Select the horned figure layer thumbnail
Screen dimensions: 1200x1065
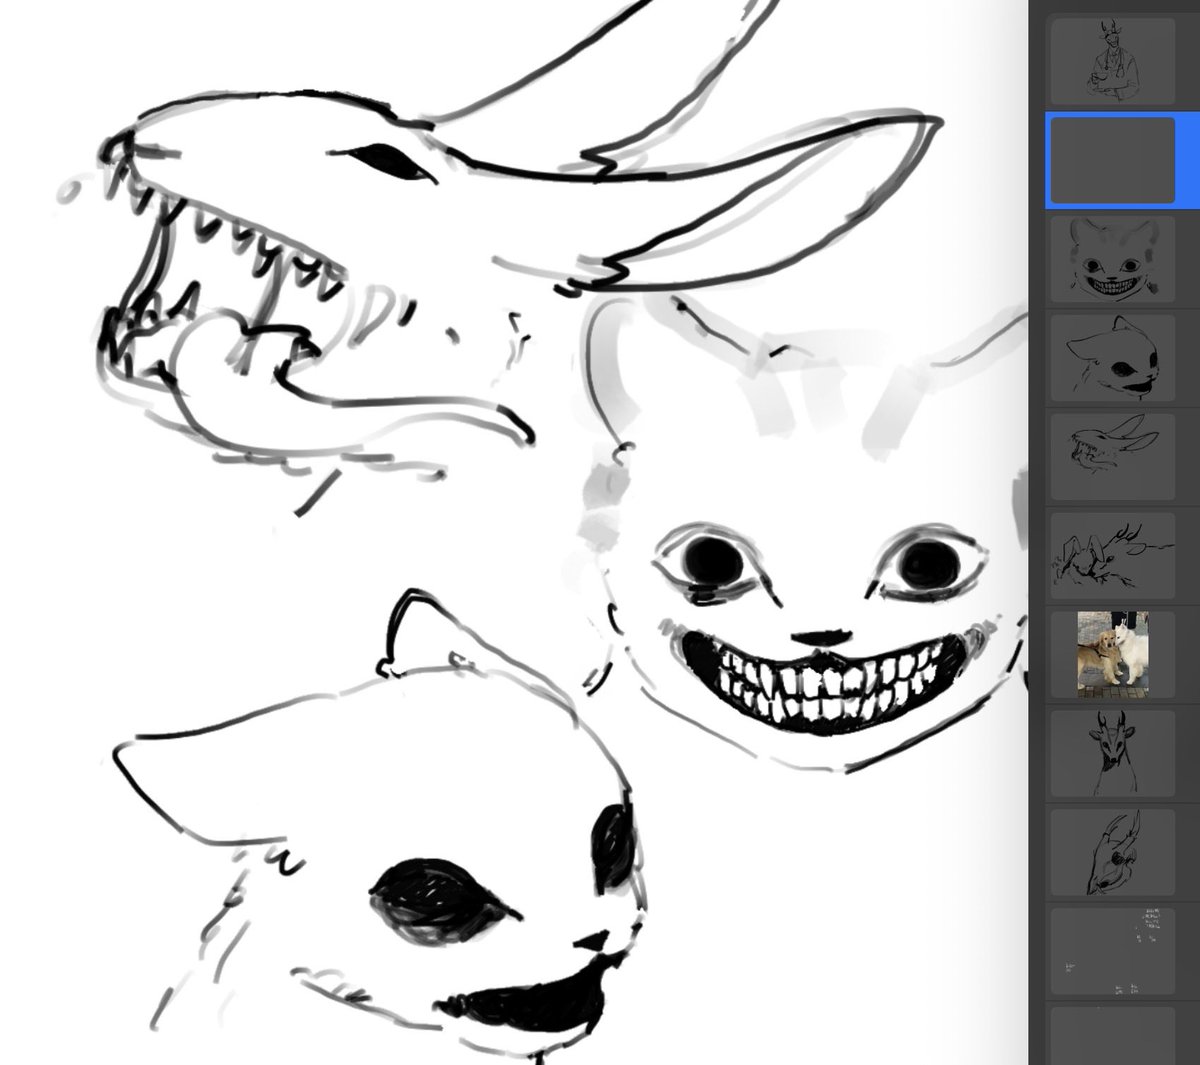1111,60
